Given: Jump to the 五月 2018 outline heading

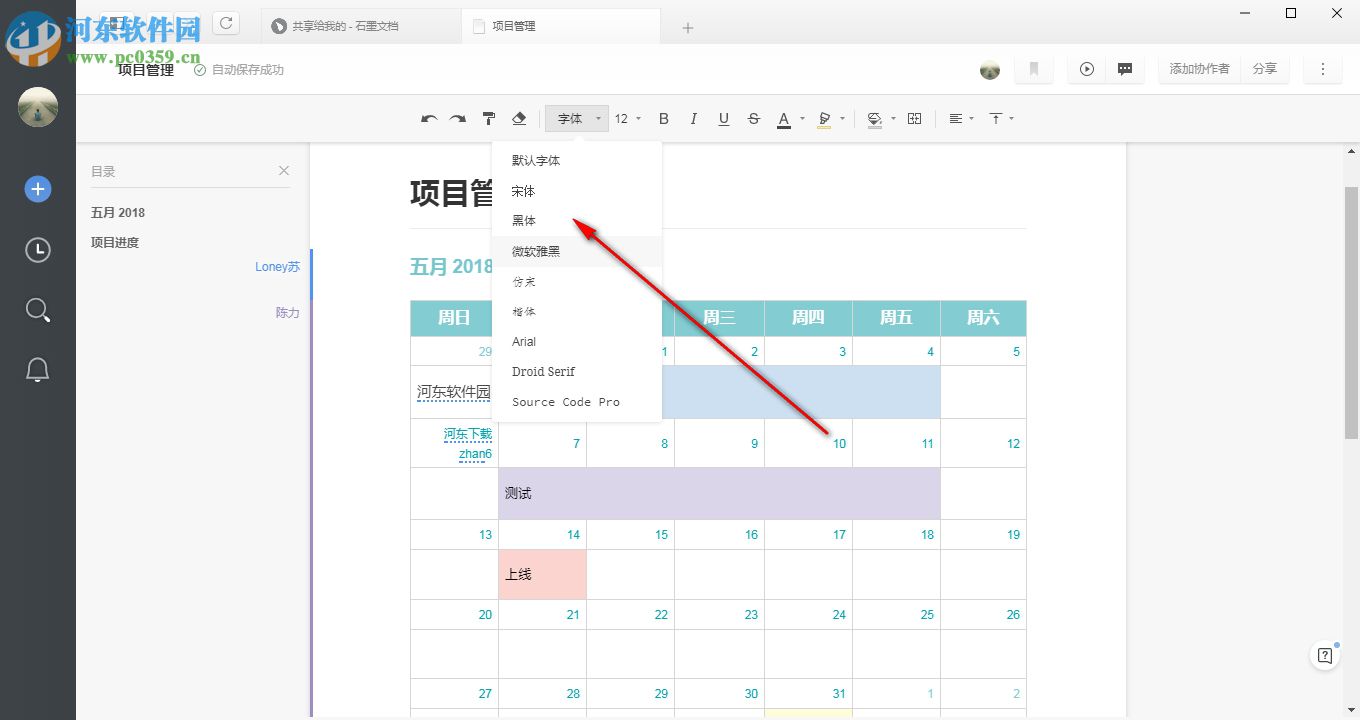Looking at the screenshot, I should 118,213.
